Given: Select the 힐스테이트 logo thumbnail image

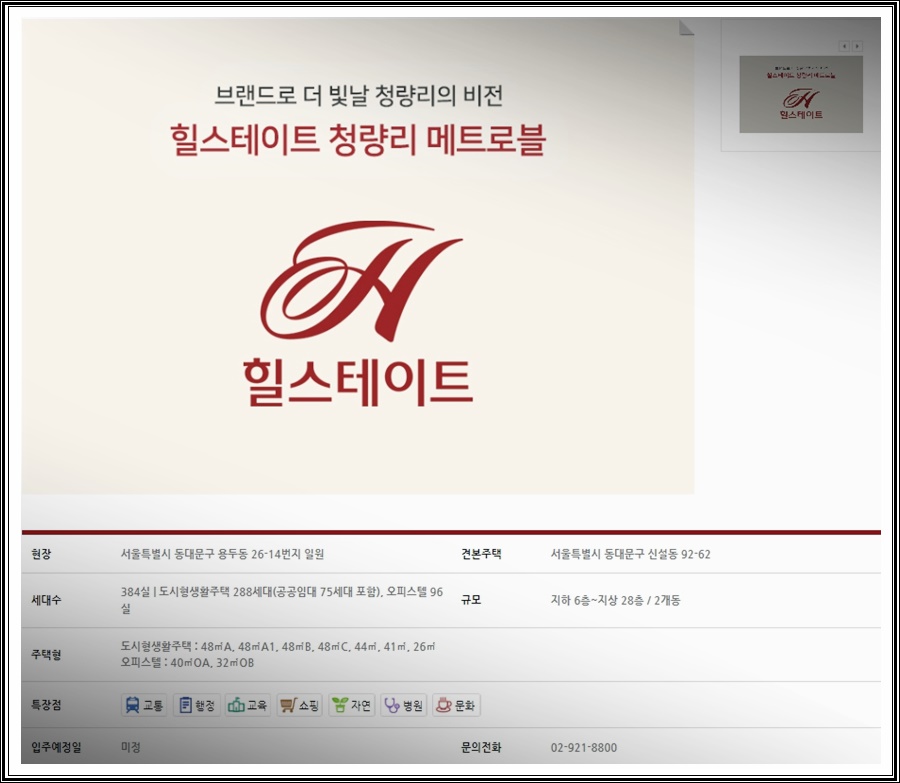Looking at the screenshot, I should tap(801, 94).
